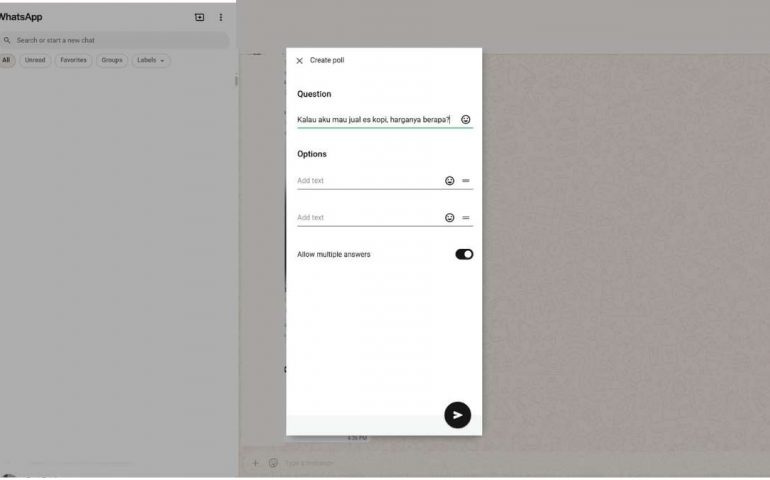Toggle Allow multiple answers switch

(464, 255)
